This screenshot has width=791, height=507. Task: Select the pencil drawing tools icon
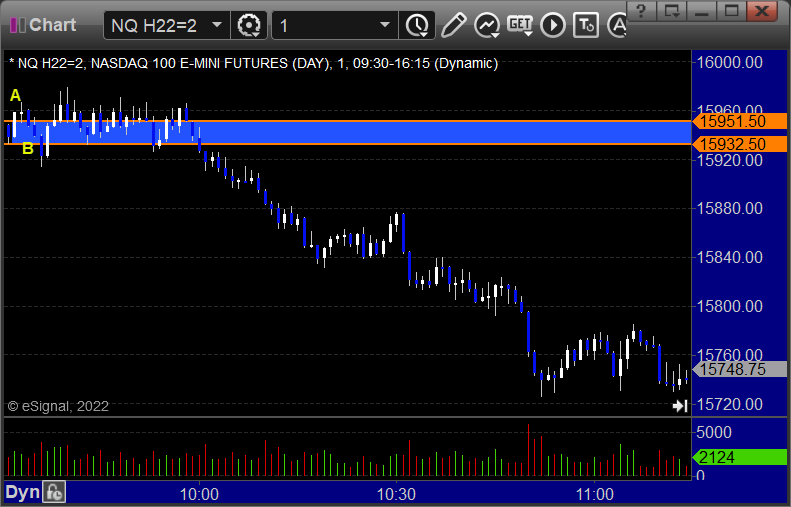[454, 25]
